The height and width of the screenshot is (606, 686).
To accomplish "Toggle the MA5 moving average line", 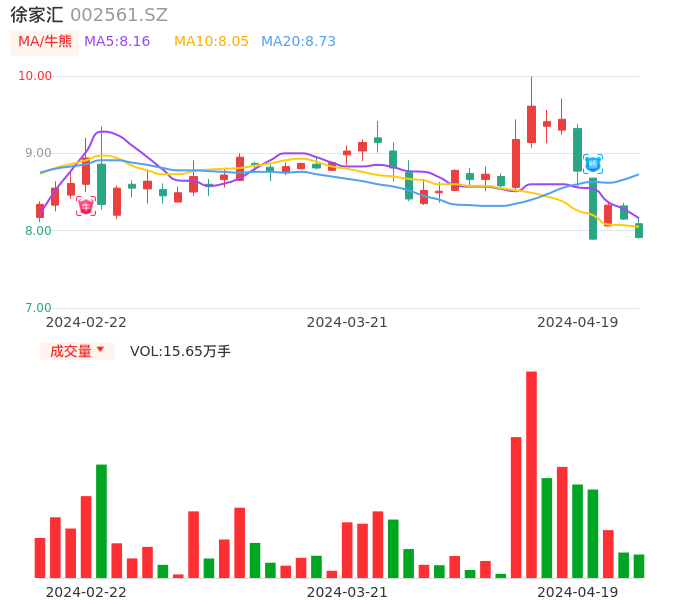I will coord(117,42).
